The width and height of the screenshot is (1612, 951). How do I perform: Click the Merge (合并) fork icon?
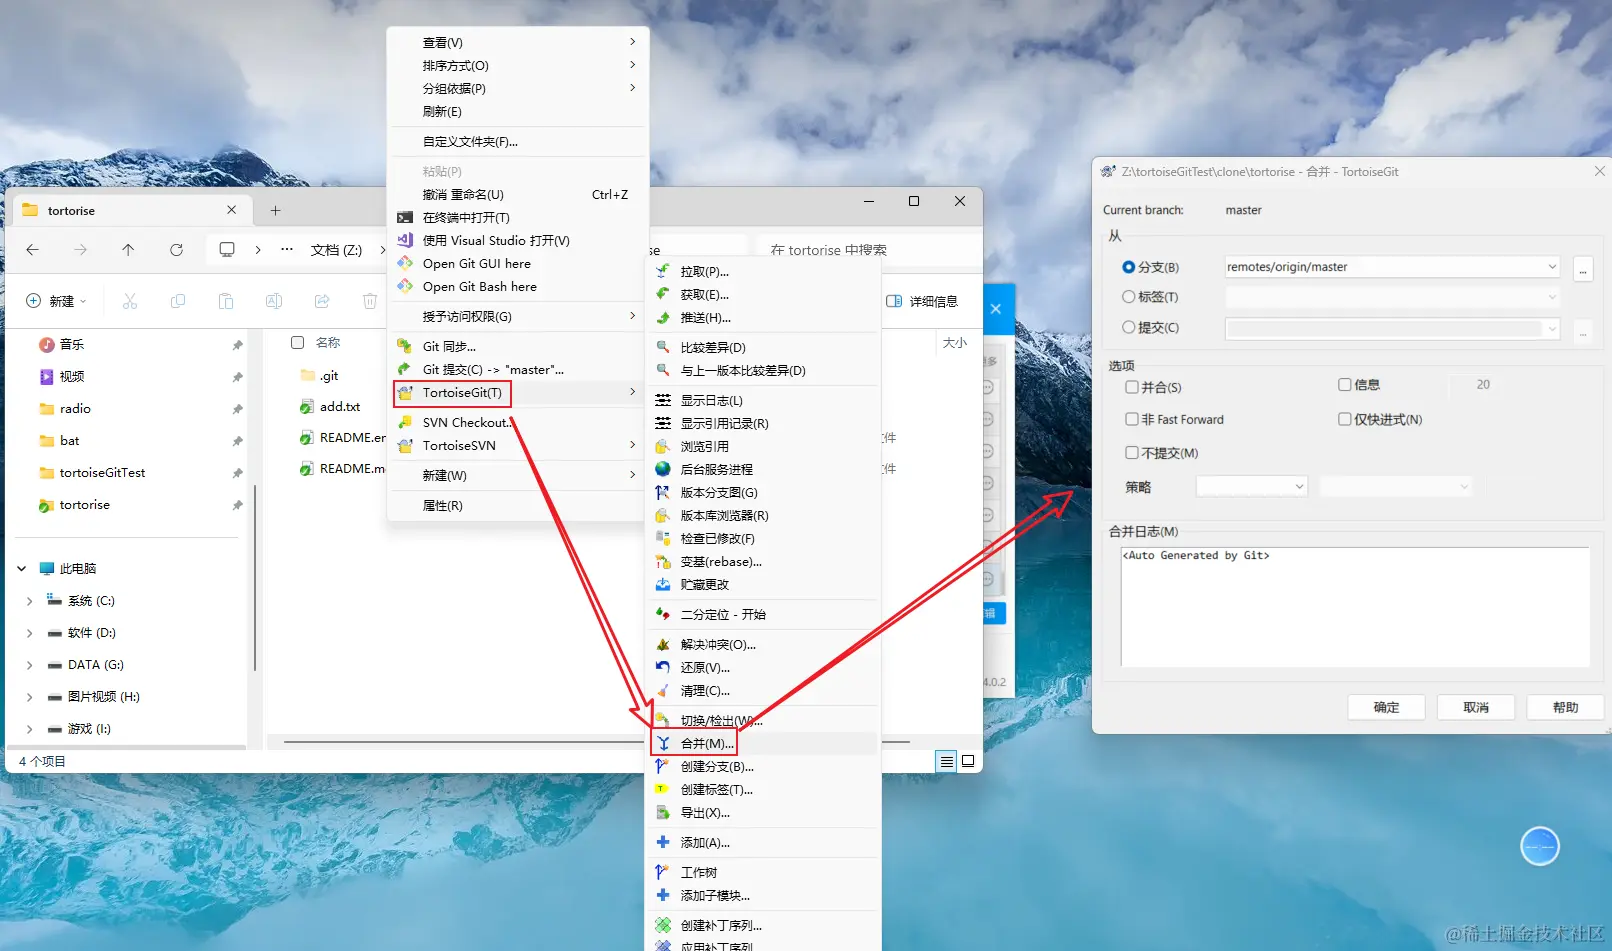point(663,743)
